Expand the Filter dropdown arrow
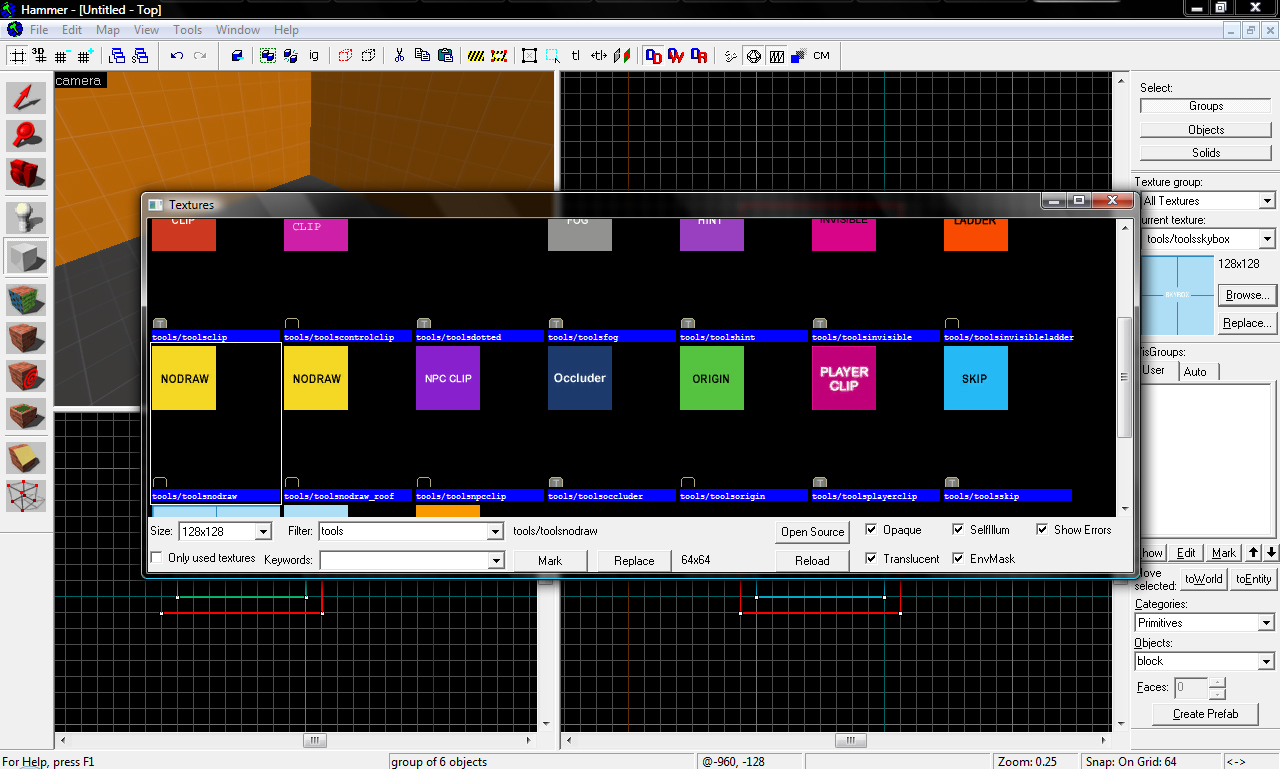 (495, 532)
